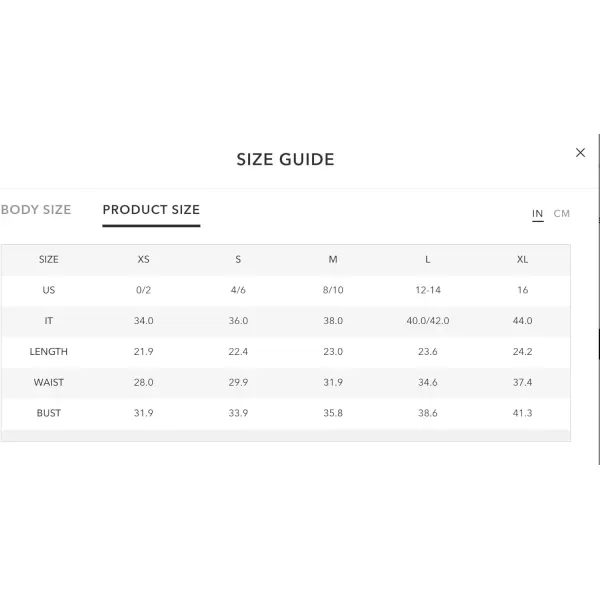Click the US size 0/2 cell

tap(143, 290)
